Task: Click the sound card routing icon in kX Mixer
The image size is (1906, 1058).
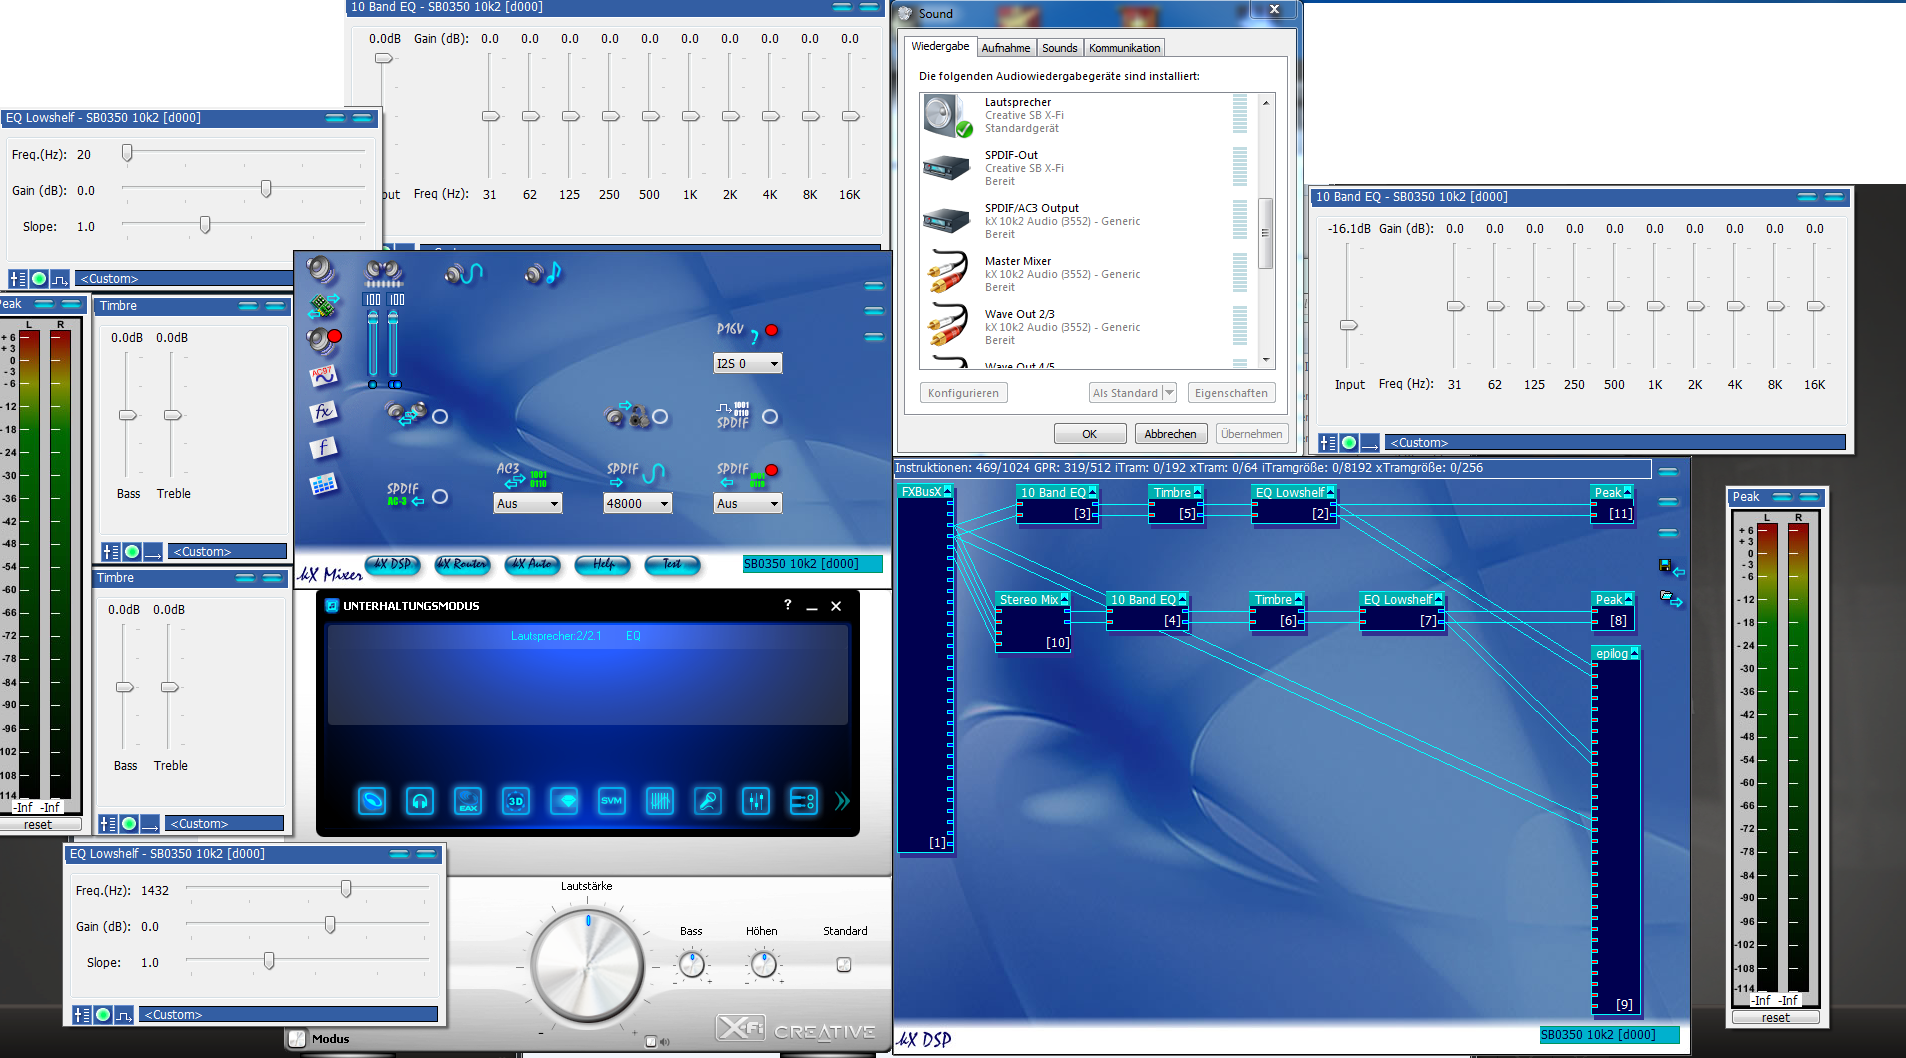Action: 322,304
